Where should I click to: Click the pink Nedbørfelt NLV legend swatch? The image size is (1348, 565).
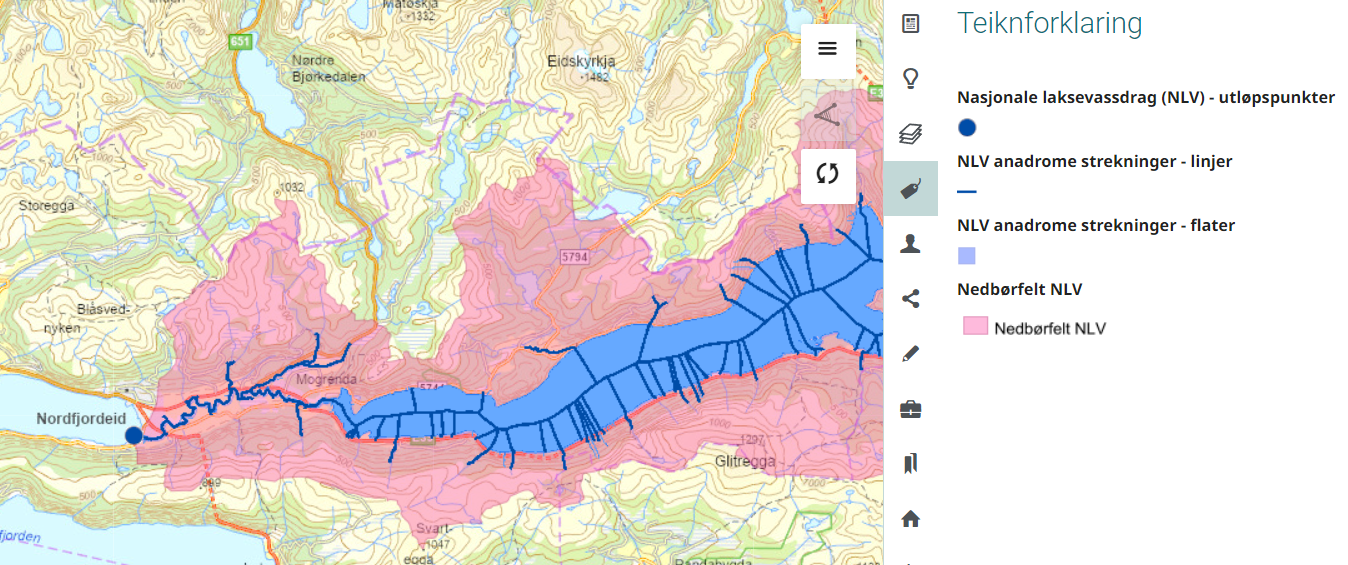(974, 327)
